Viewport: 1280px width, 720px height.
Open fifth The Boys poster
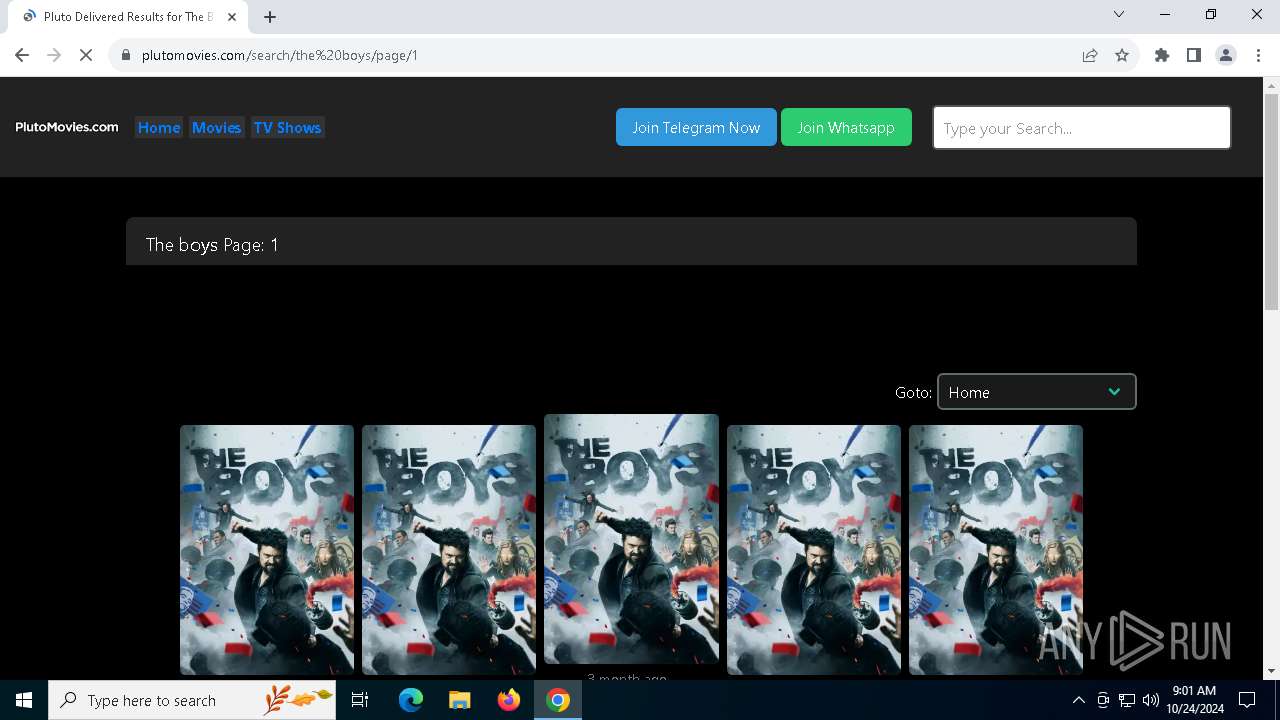(x=996, y=550)
